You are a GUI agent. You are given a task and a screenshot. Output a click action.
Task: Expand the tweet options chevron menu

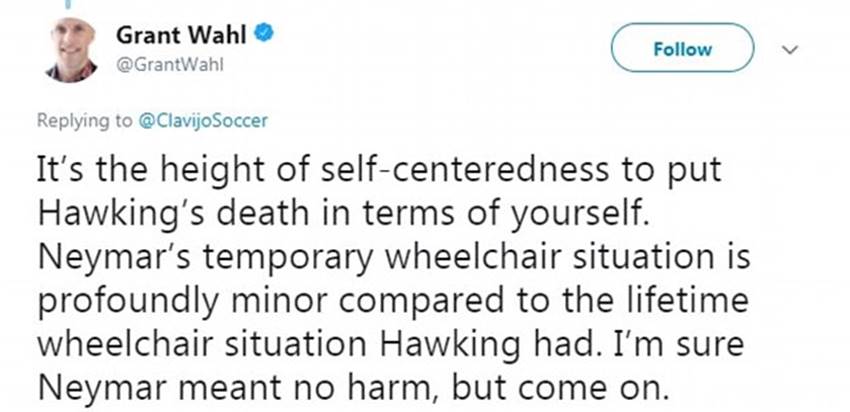(x=786, y=47)
